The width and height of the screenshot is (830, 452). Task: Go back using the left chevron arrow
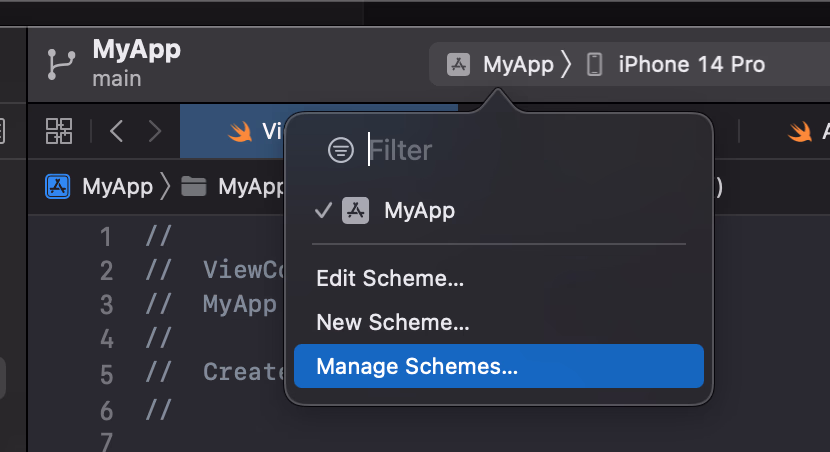(117, 131)
